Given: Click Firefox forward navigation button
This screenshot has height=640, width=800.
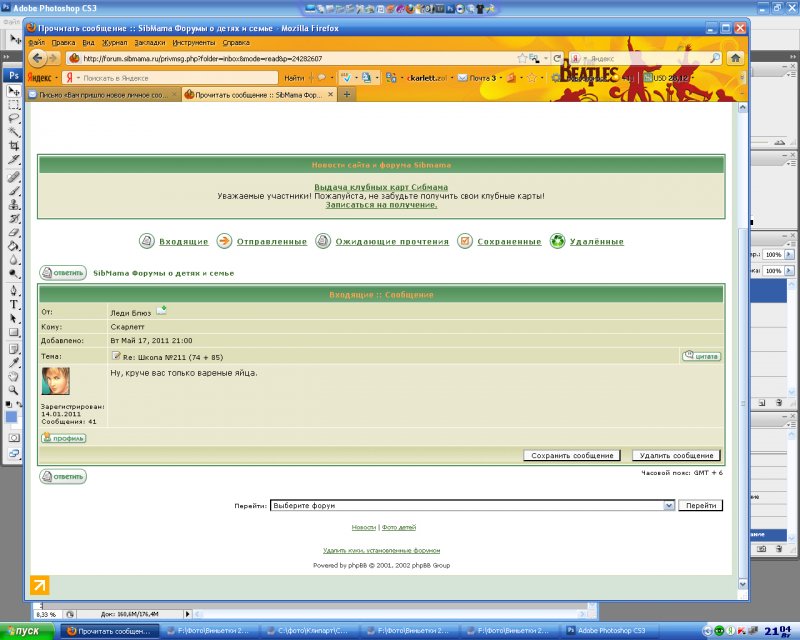Looking at the screenshot, I should [x=53, y=58].
